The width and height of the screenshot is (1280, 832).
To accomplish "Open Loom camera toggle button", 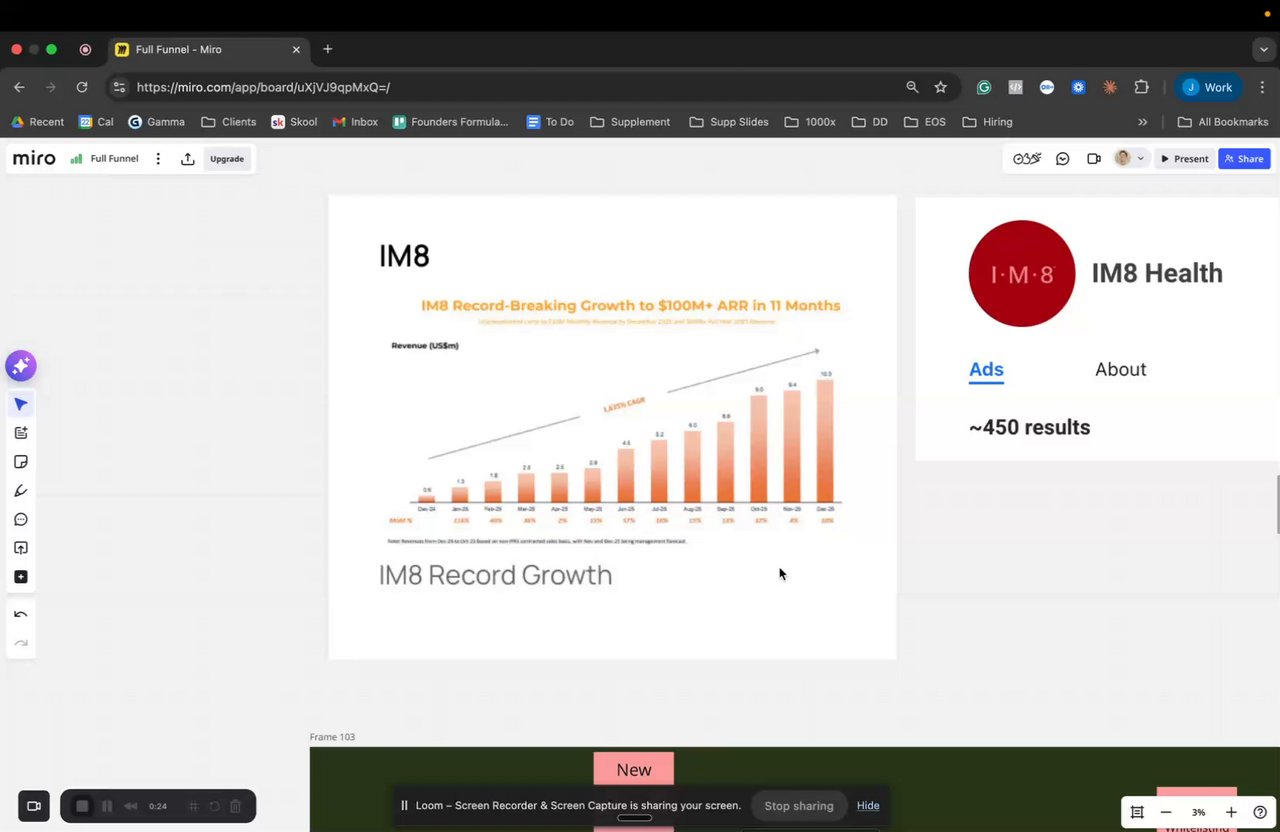I will [x=33, y=806].
